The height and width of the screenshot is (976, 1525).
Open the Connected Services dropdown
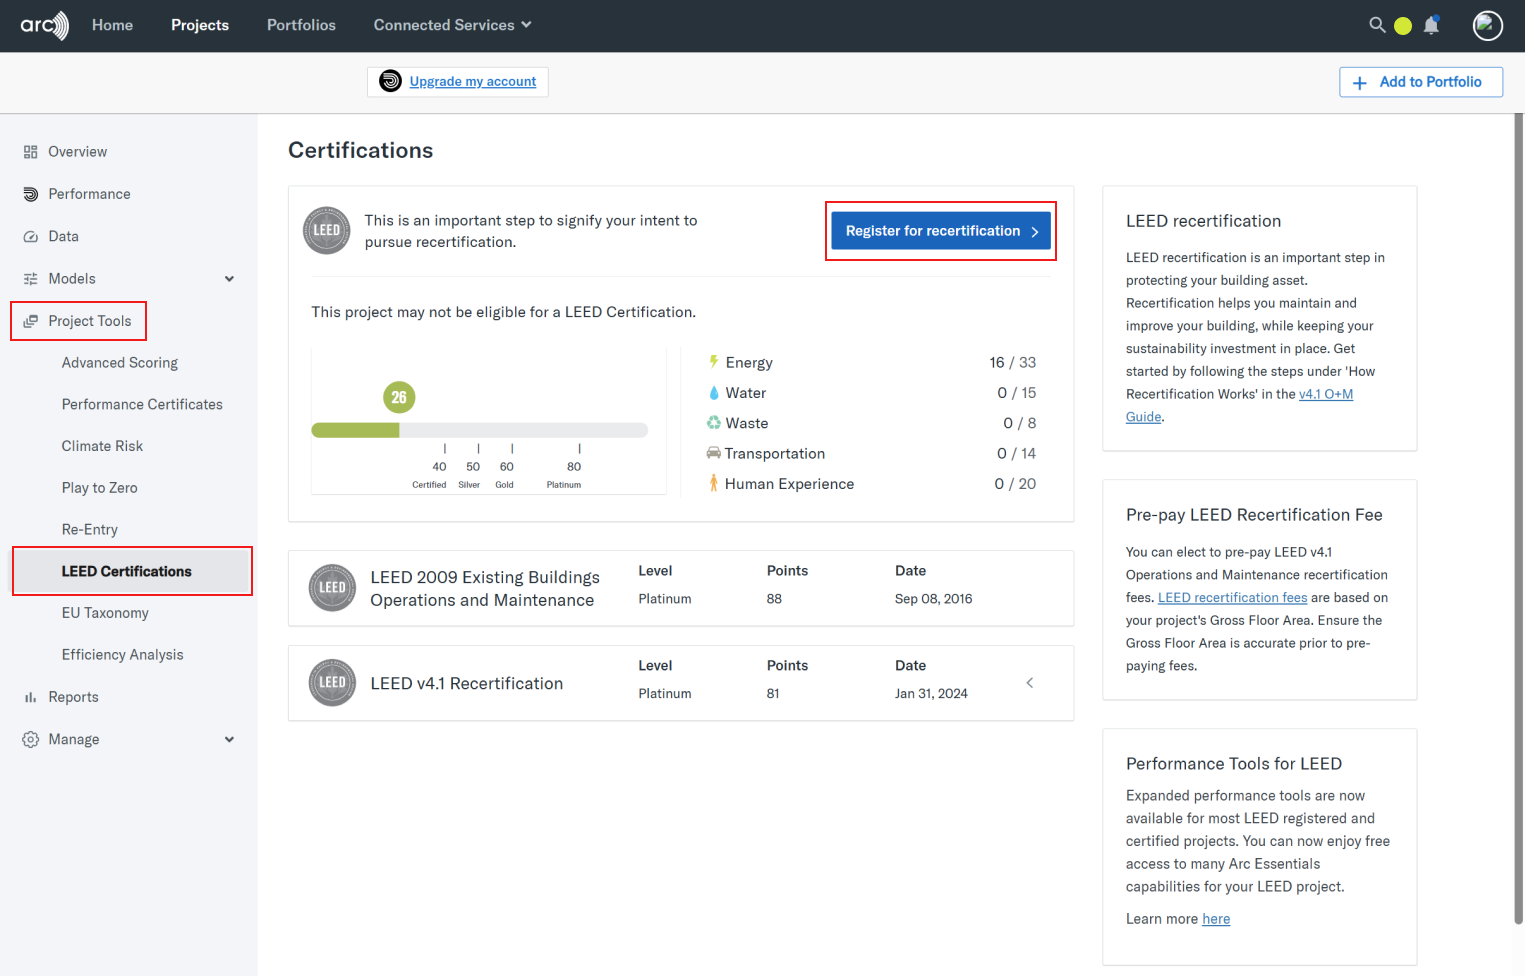(452, 25)
